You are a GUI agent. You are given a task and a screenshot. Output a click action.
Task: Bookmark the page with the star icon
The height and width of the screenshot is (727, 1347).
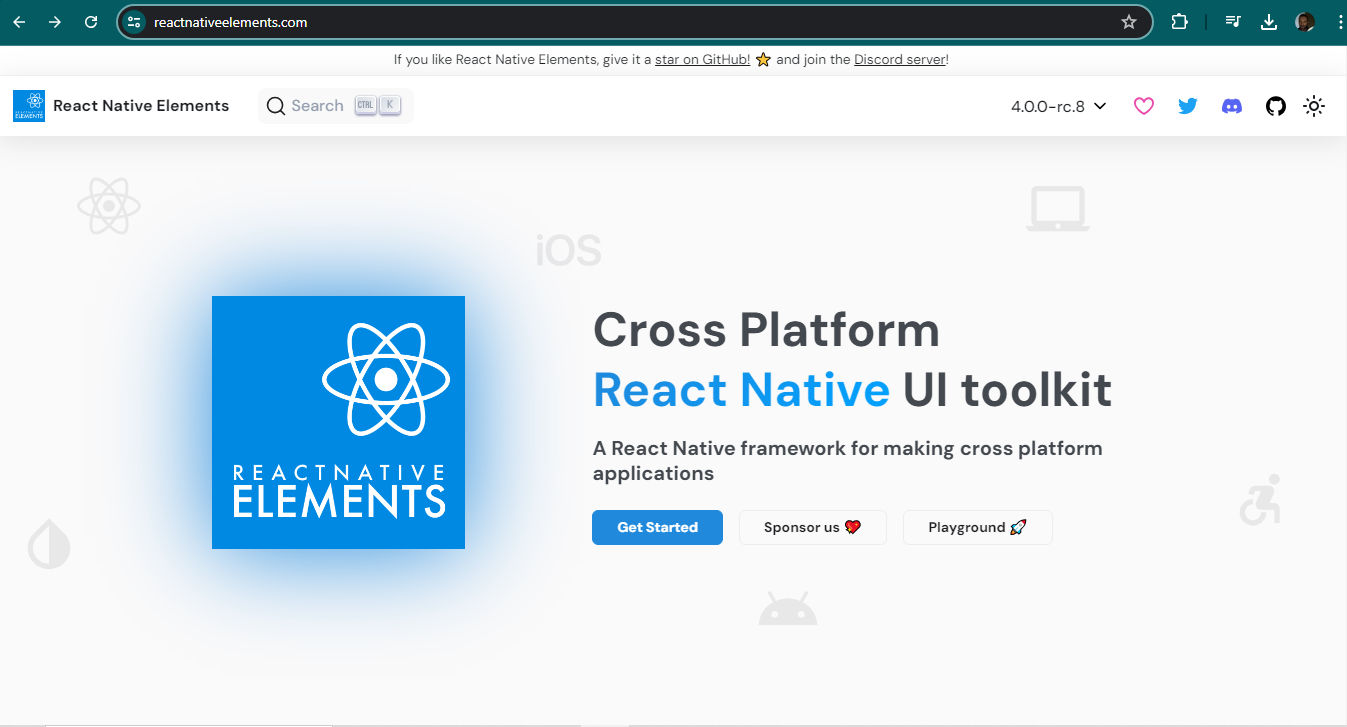(1129, 21)
